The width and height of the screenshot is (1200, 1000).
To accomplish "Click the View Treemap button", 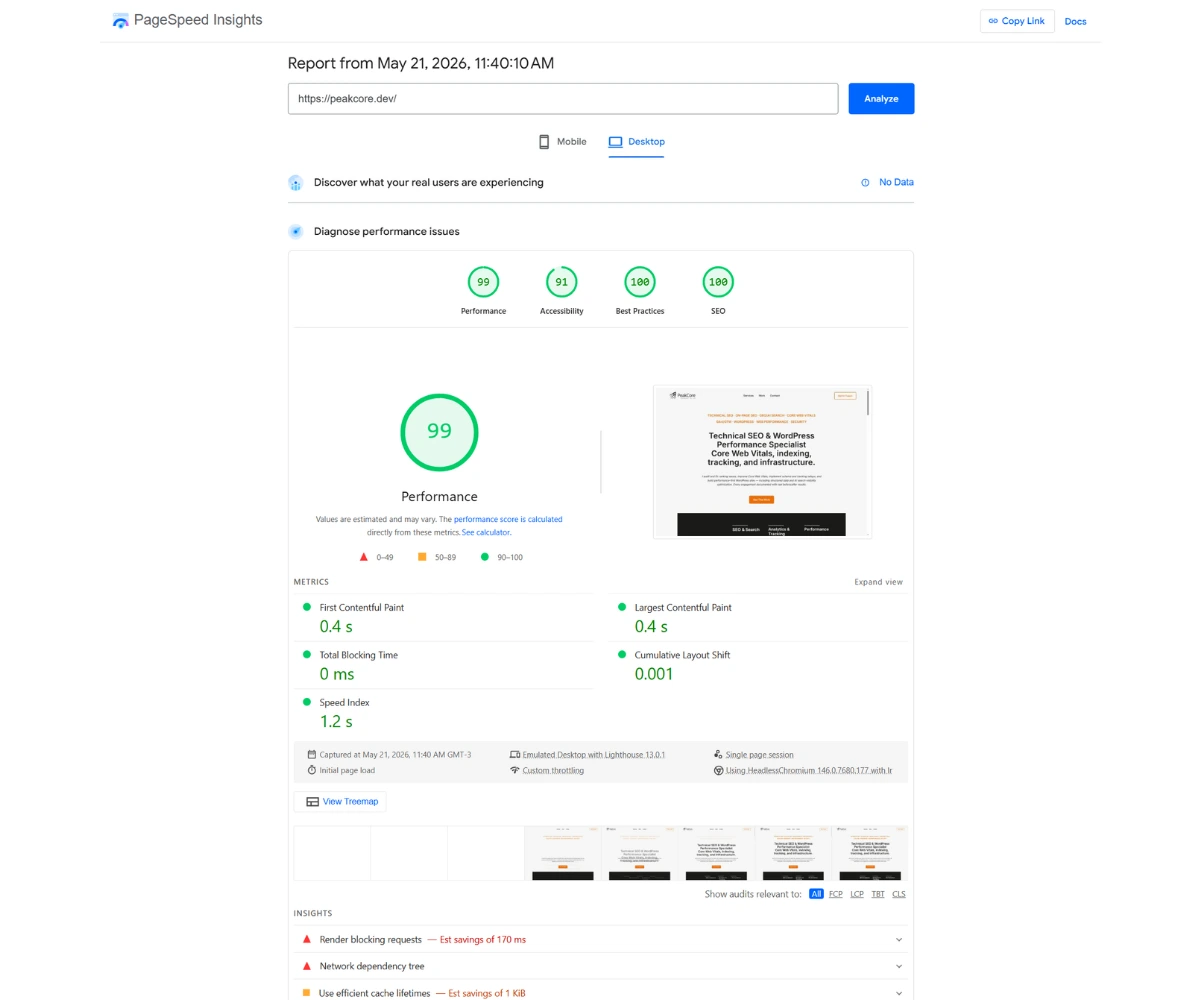I will click(x=340, y=801).
